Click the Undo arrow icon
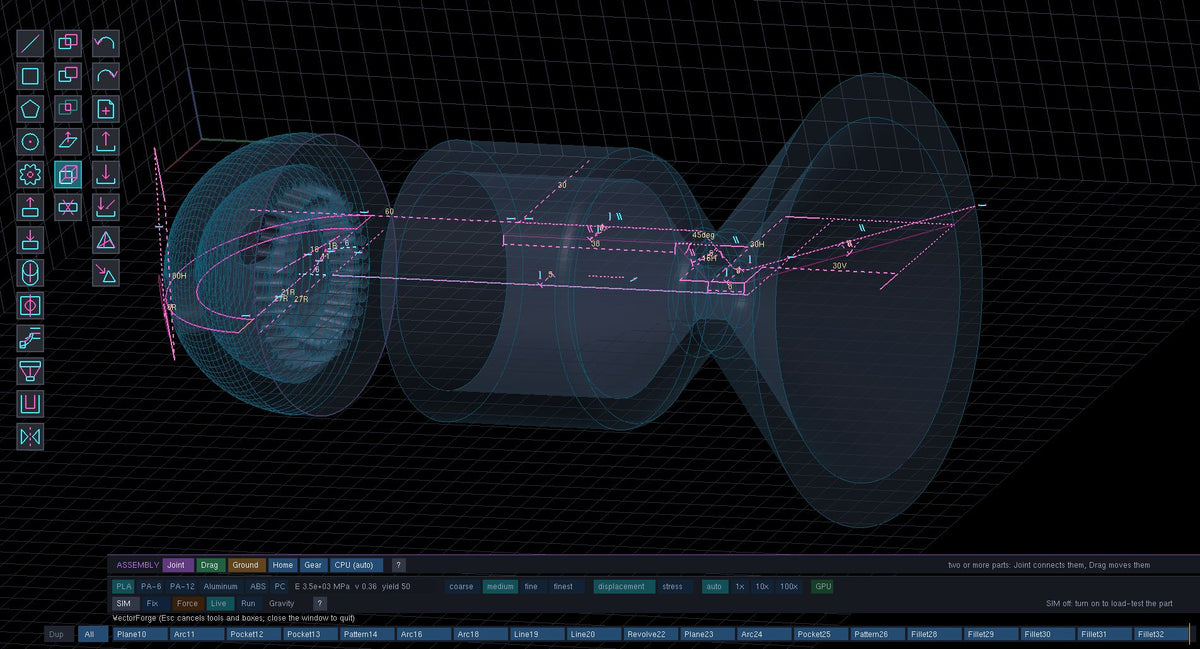 106,43
